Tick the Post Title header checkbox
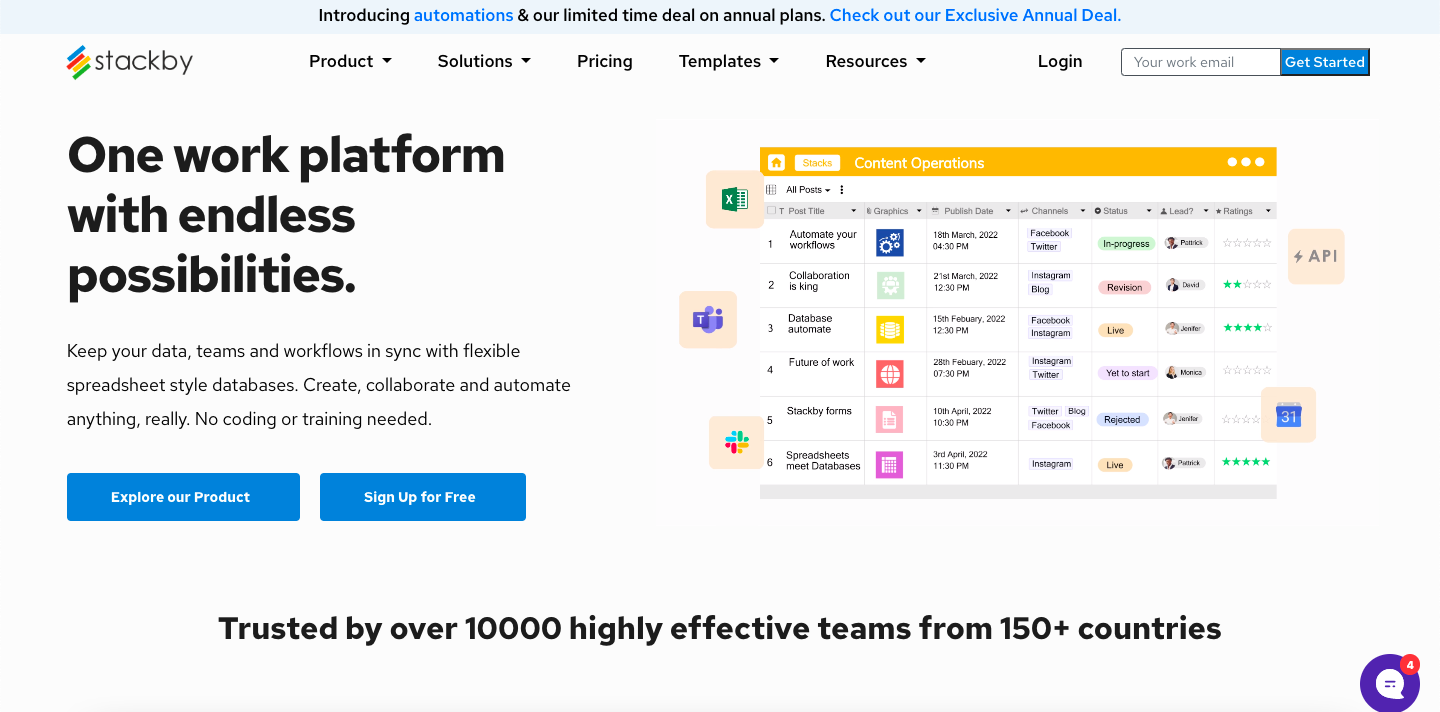This screenshot has height=712, width=1440. [x=771, y=211]
